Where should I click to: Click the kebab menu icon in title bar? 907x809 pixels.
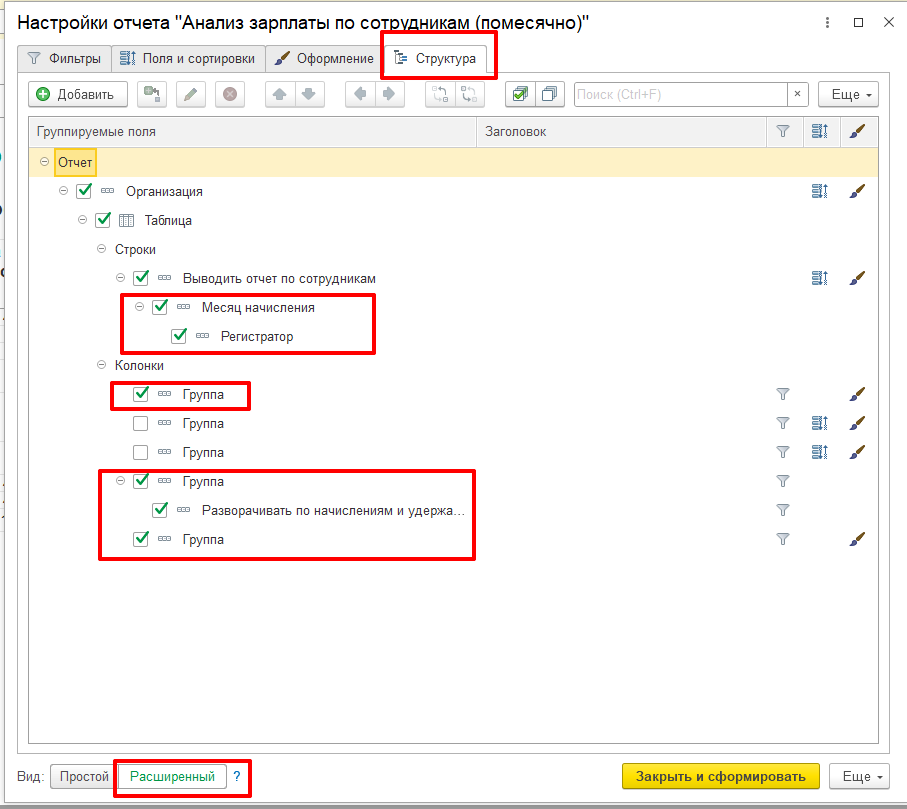[826, 22]
